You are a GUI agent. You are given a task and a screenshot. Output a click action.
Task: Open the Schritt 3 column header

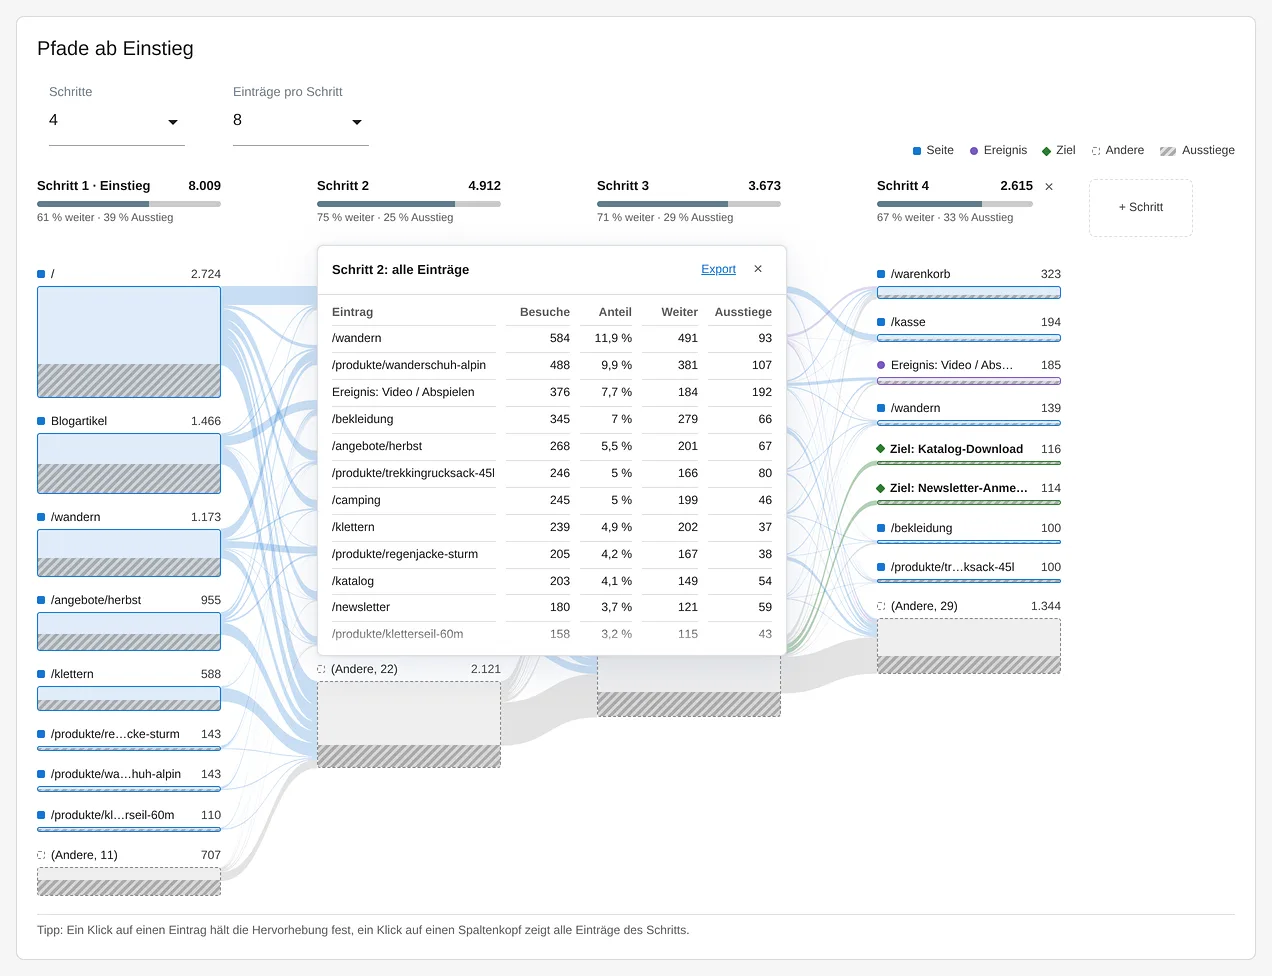(689, 200)
